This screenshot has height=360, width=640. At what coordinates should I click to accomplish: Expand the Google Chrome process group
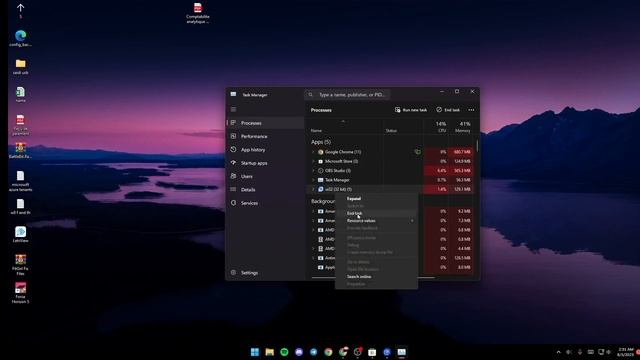coord(313,152)
